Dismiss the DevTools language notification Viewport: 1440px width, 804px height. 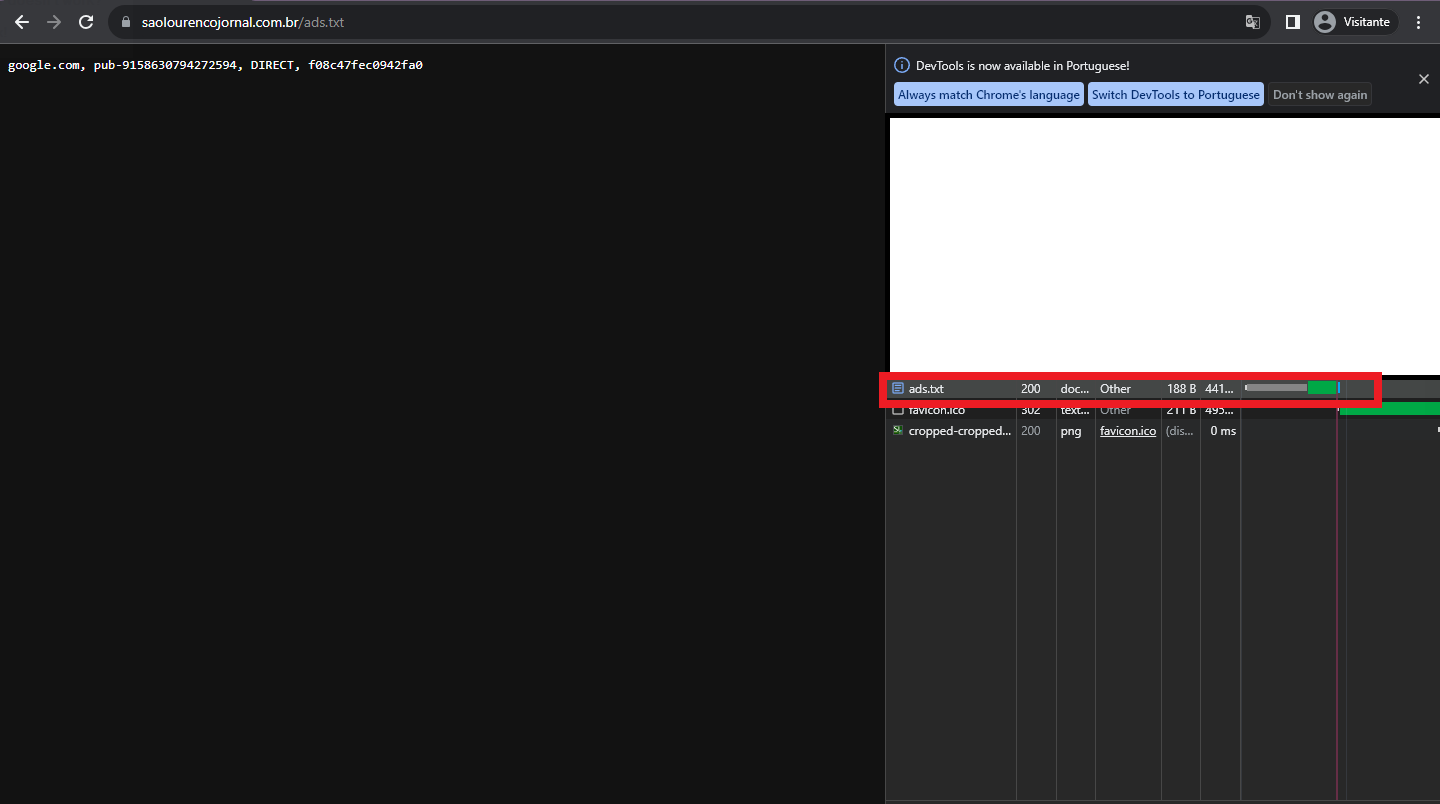tap(1424, 79)
